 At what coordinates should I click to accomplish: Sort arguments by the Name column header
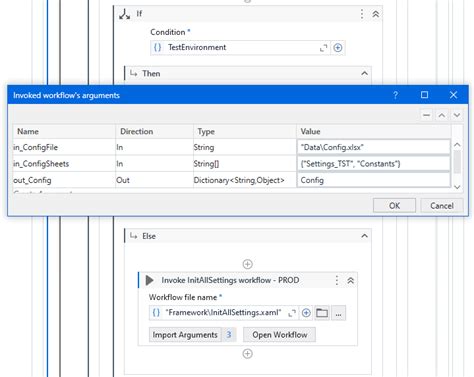point(64,131)
